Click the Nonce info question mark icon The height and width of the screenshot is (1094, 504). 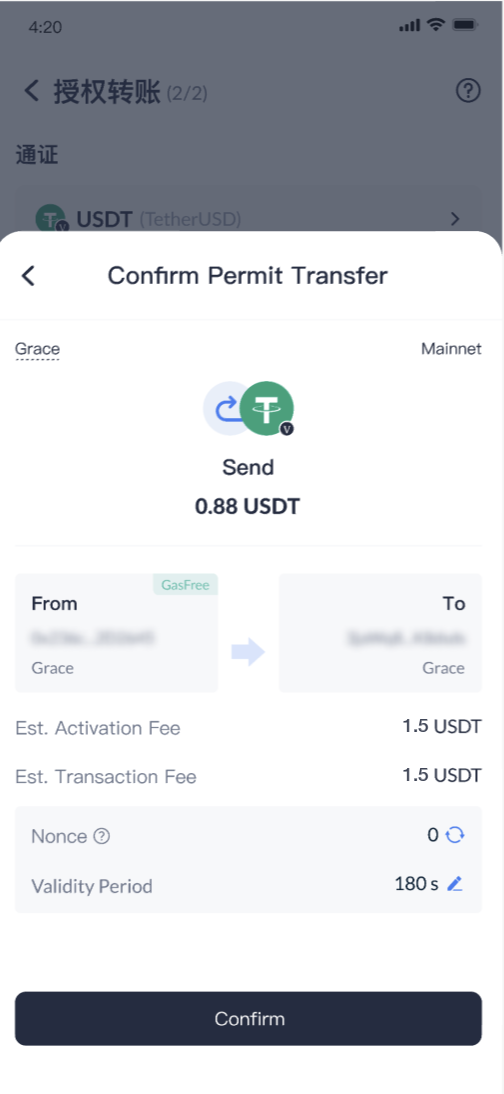pos(102,836)
